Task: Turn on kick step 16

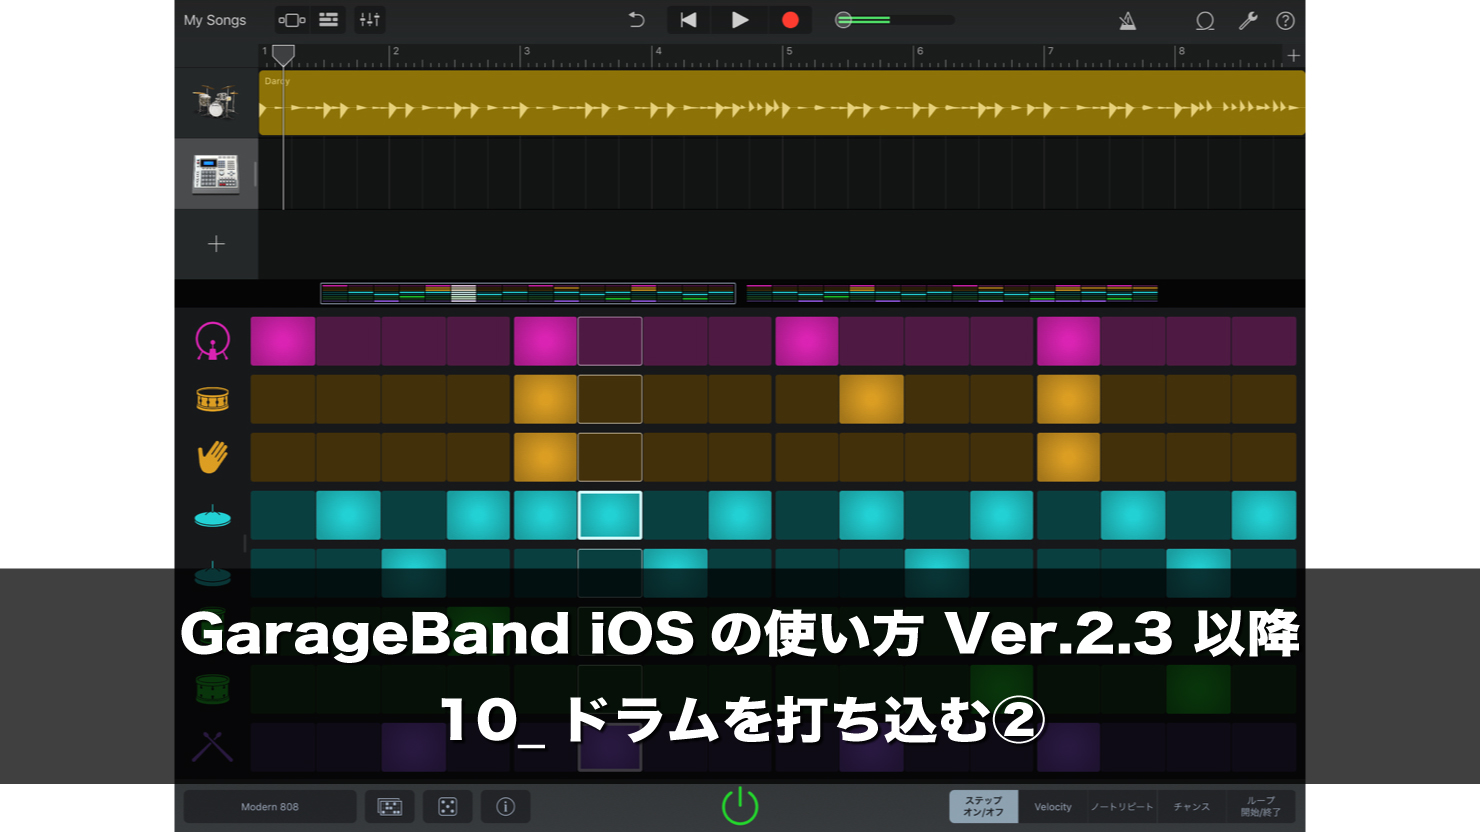Action: click(x=1264, y=341)
